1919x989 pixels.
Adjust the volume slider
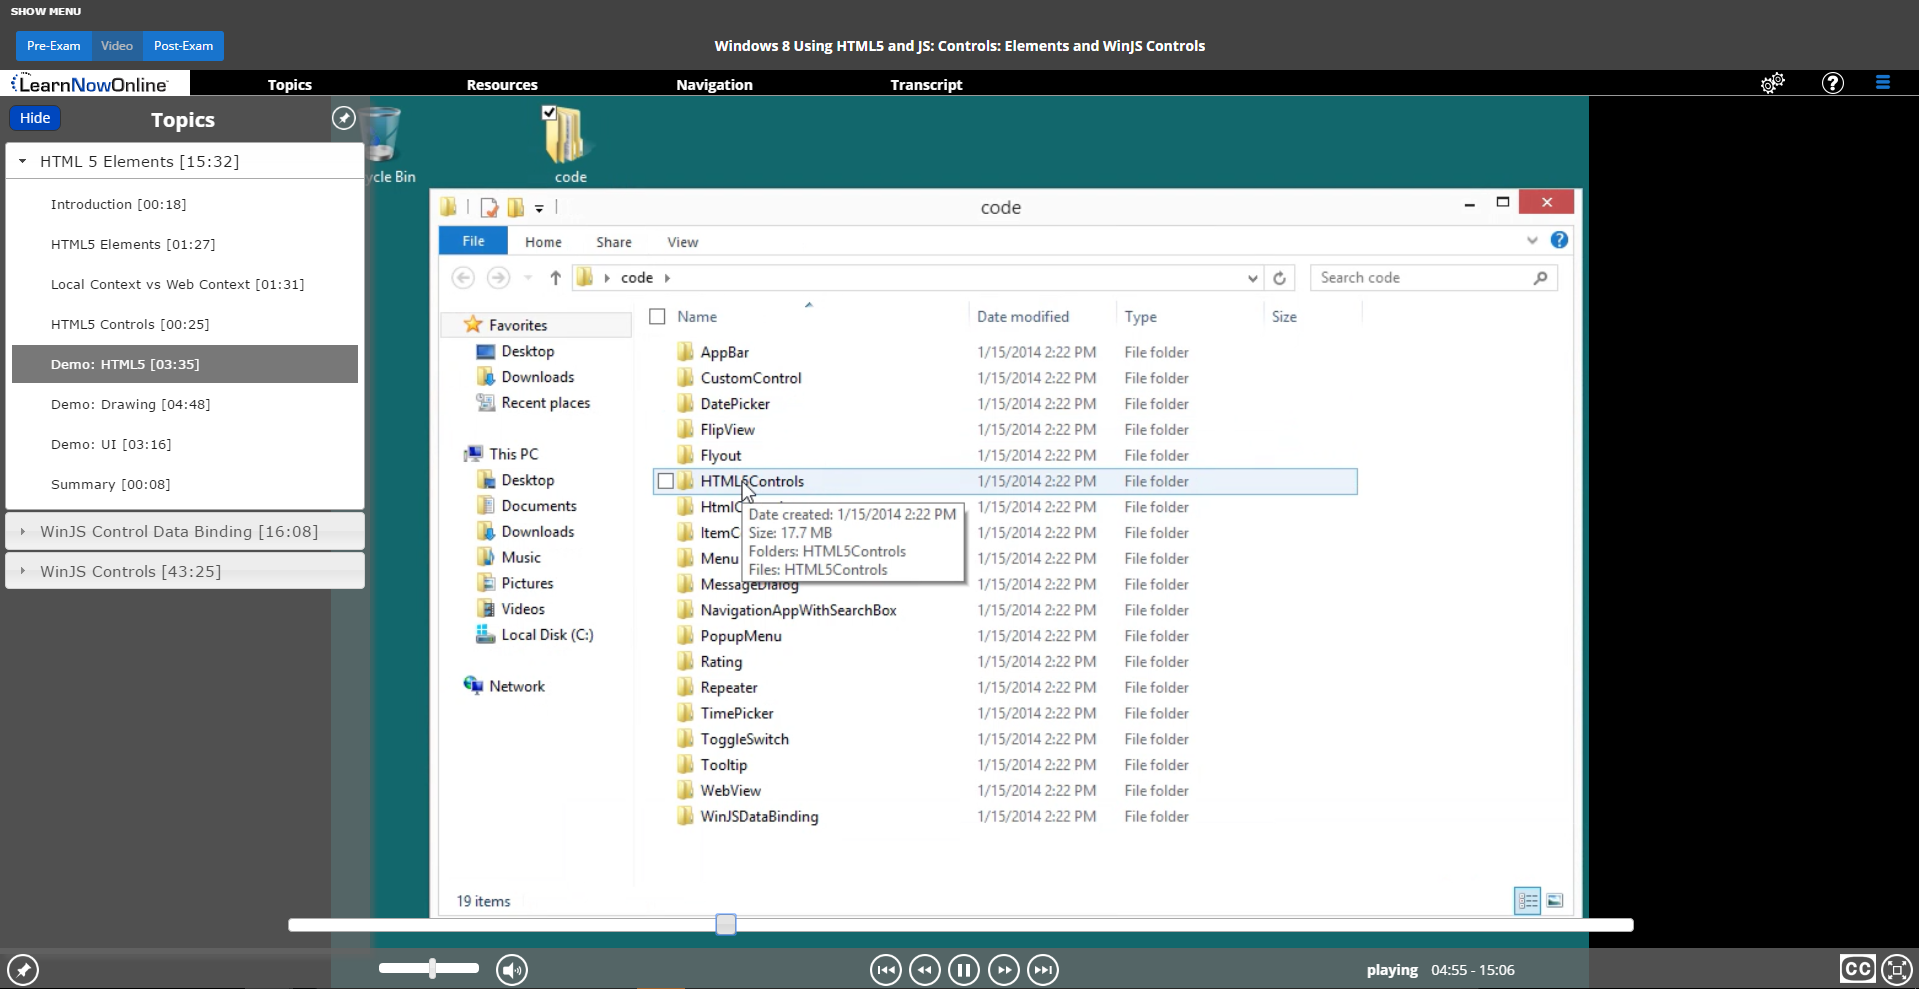(x=429, y=969)
